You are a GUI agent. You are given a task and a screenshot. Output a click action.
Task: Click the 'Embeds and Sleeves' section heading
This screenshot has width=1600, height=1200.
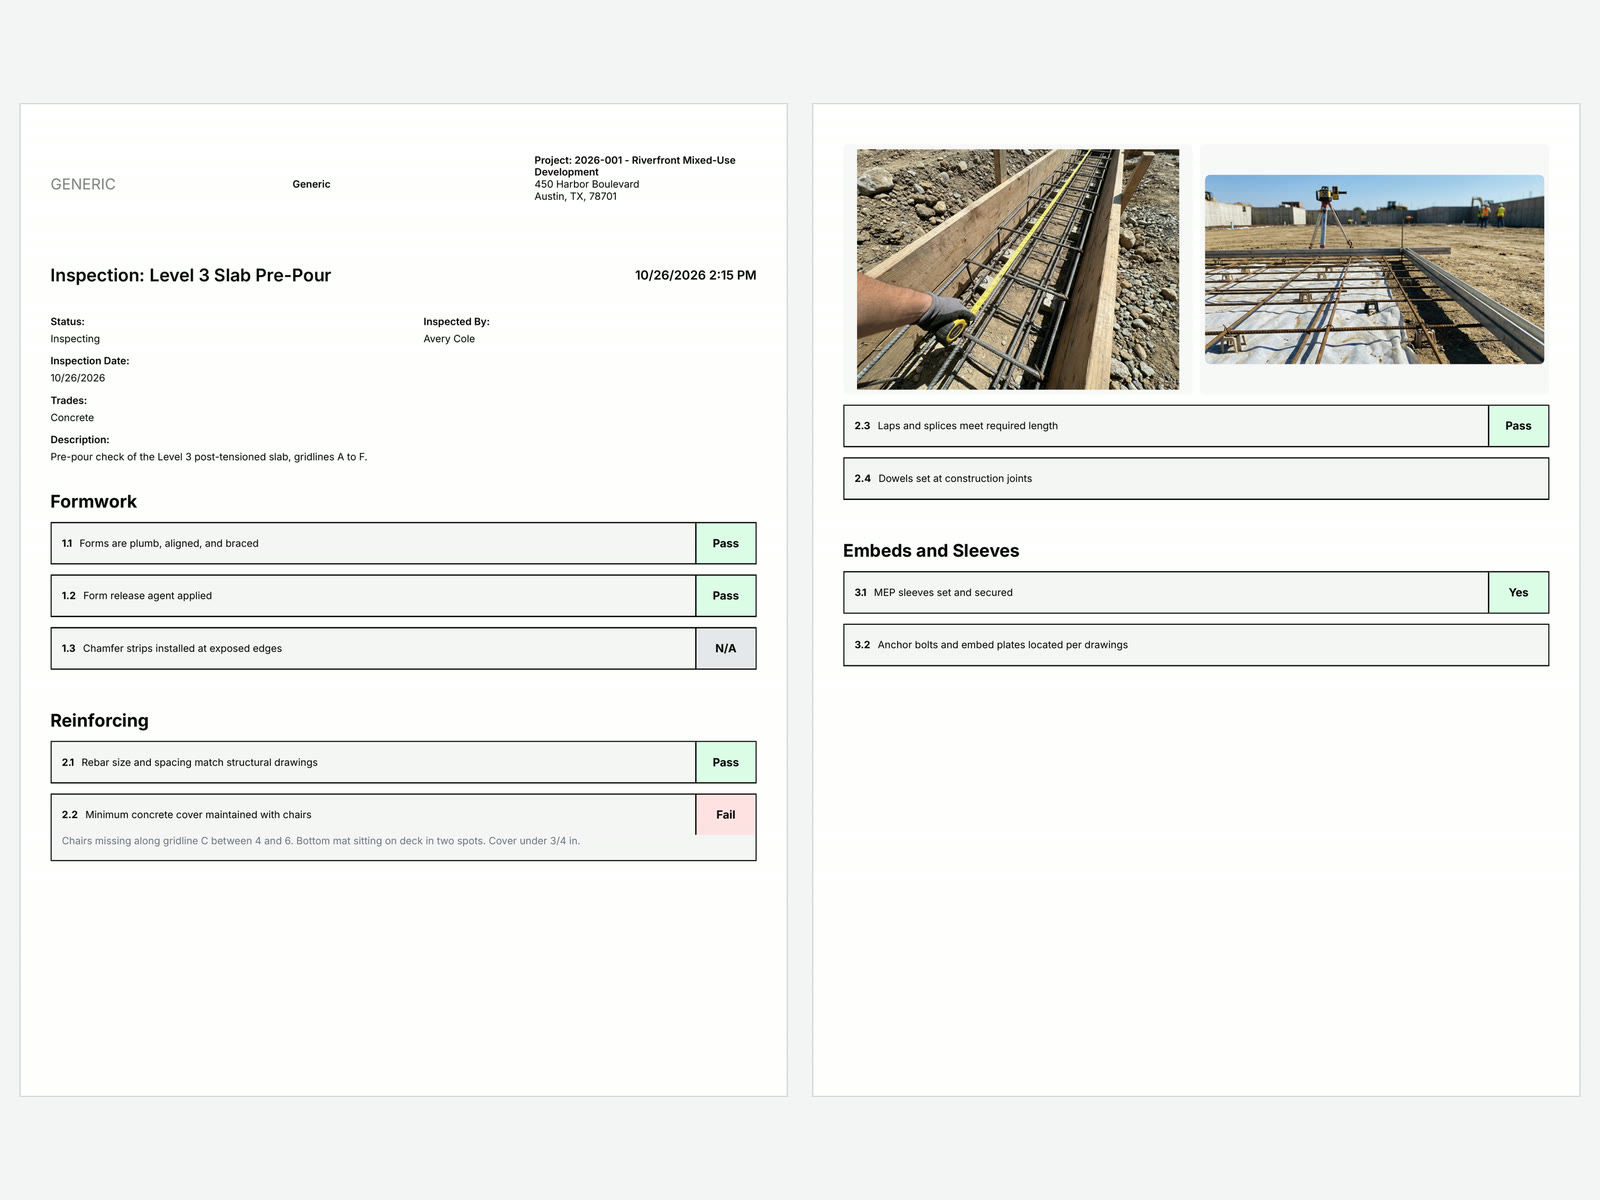click(x=931, y=551)
